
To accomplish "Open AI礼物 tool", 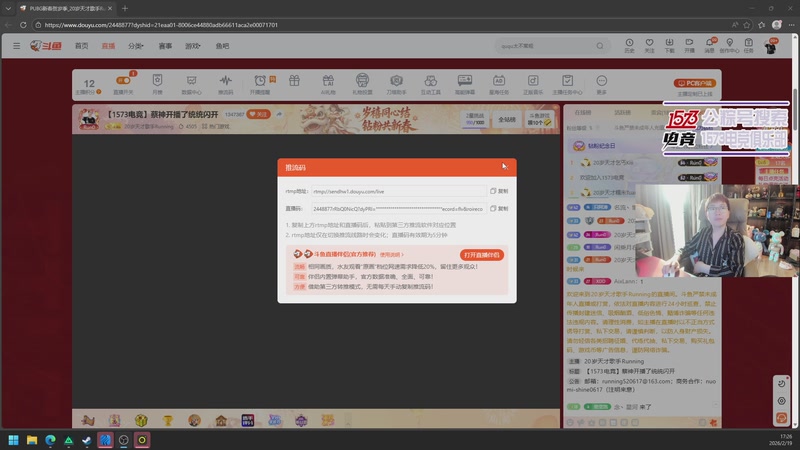I will click(x=328, y=84).
